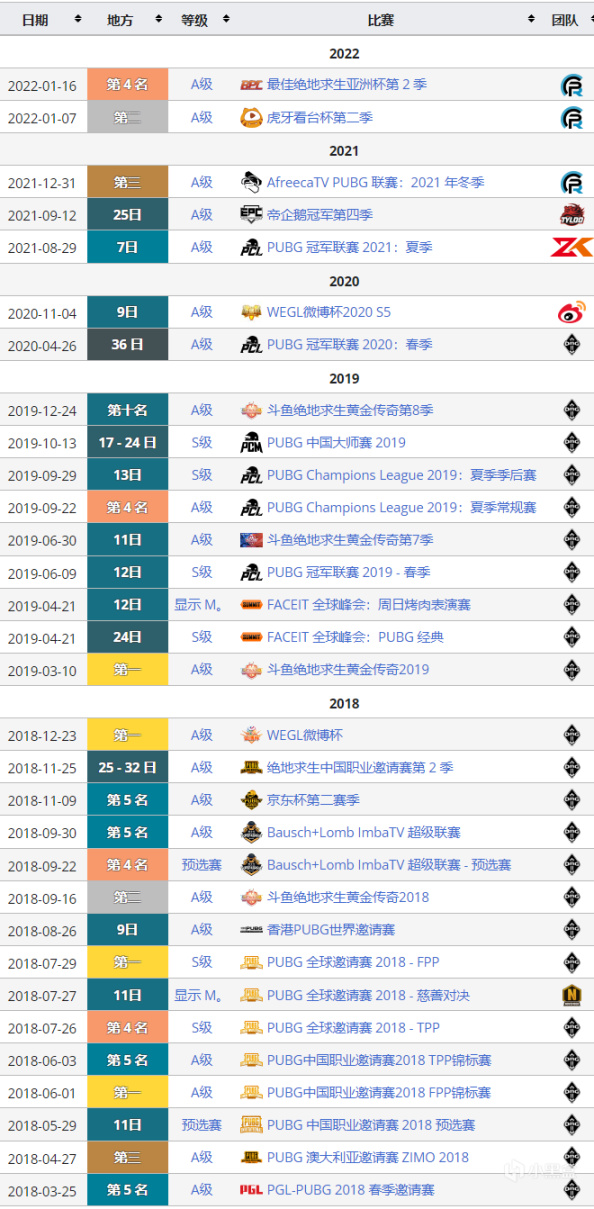This screenshot has height=1209, width=594.
Task: Click the team logo in the 2021-12-31 row
Action: pos(572,182)
